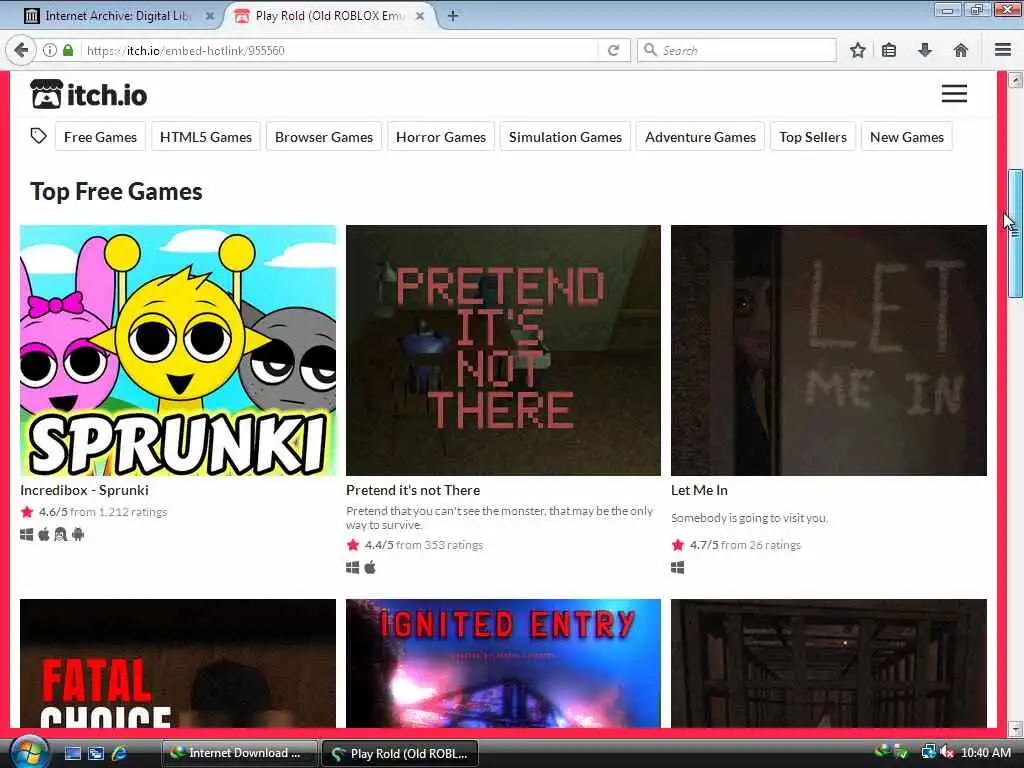This screenshot has width=1024, height=768.
Task: Click the scrollbar down arrow
Action: tap(1015, 728)
